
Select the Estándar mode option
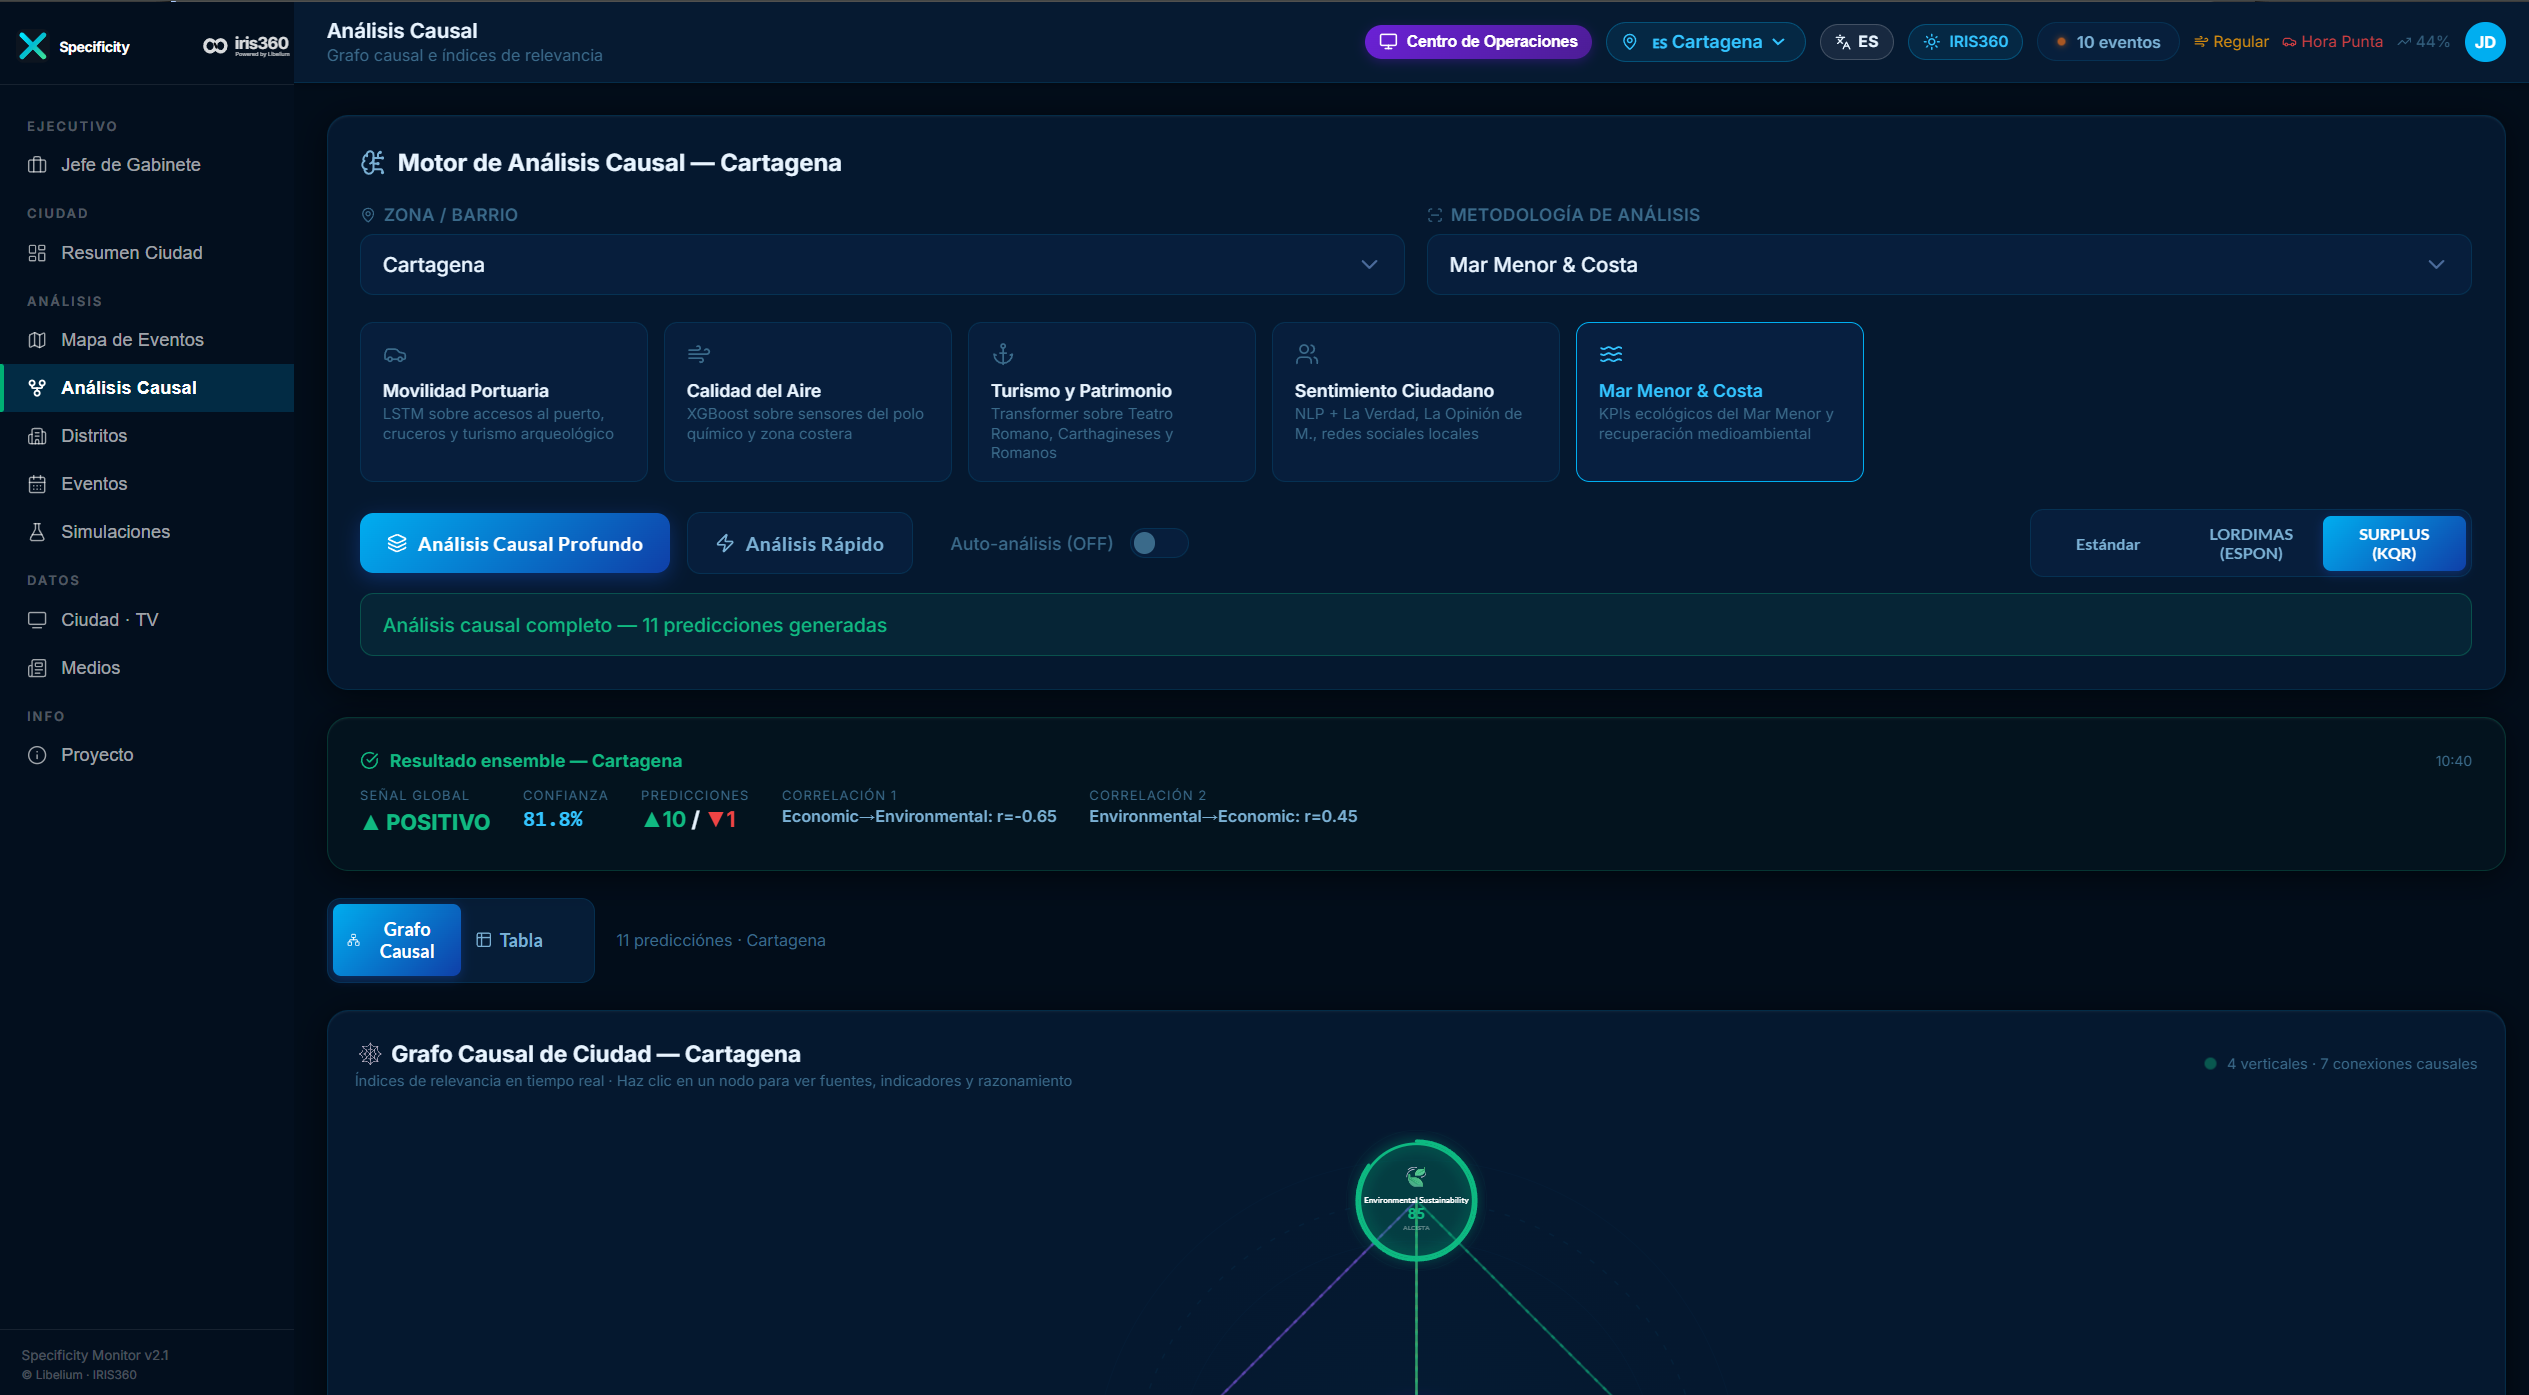(x=2107, y=544)
